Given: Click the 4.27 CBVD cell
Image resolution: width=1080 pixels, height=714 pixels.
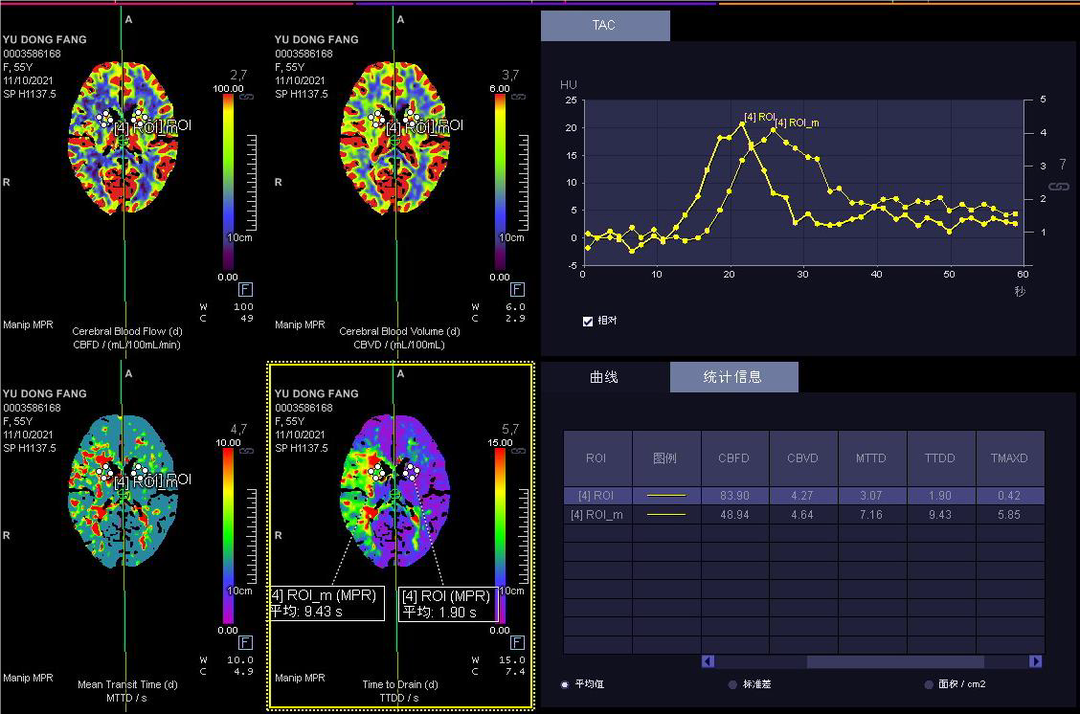Looking at the screenshot, I should point(804,496).
